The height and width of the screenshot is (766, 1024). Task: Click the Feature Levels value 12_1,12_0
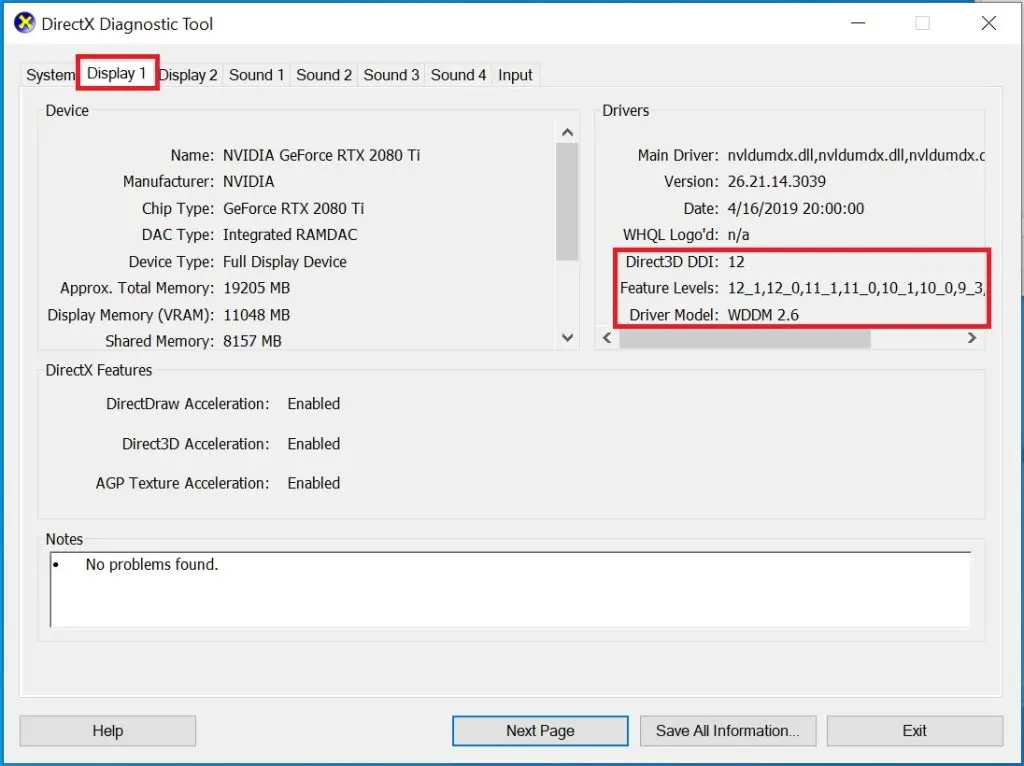(x=856, y=288)
